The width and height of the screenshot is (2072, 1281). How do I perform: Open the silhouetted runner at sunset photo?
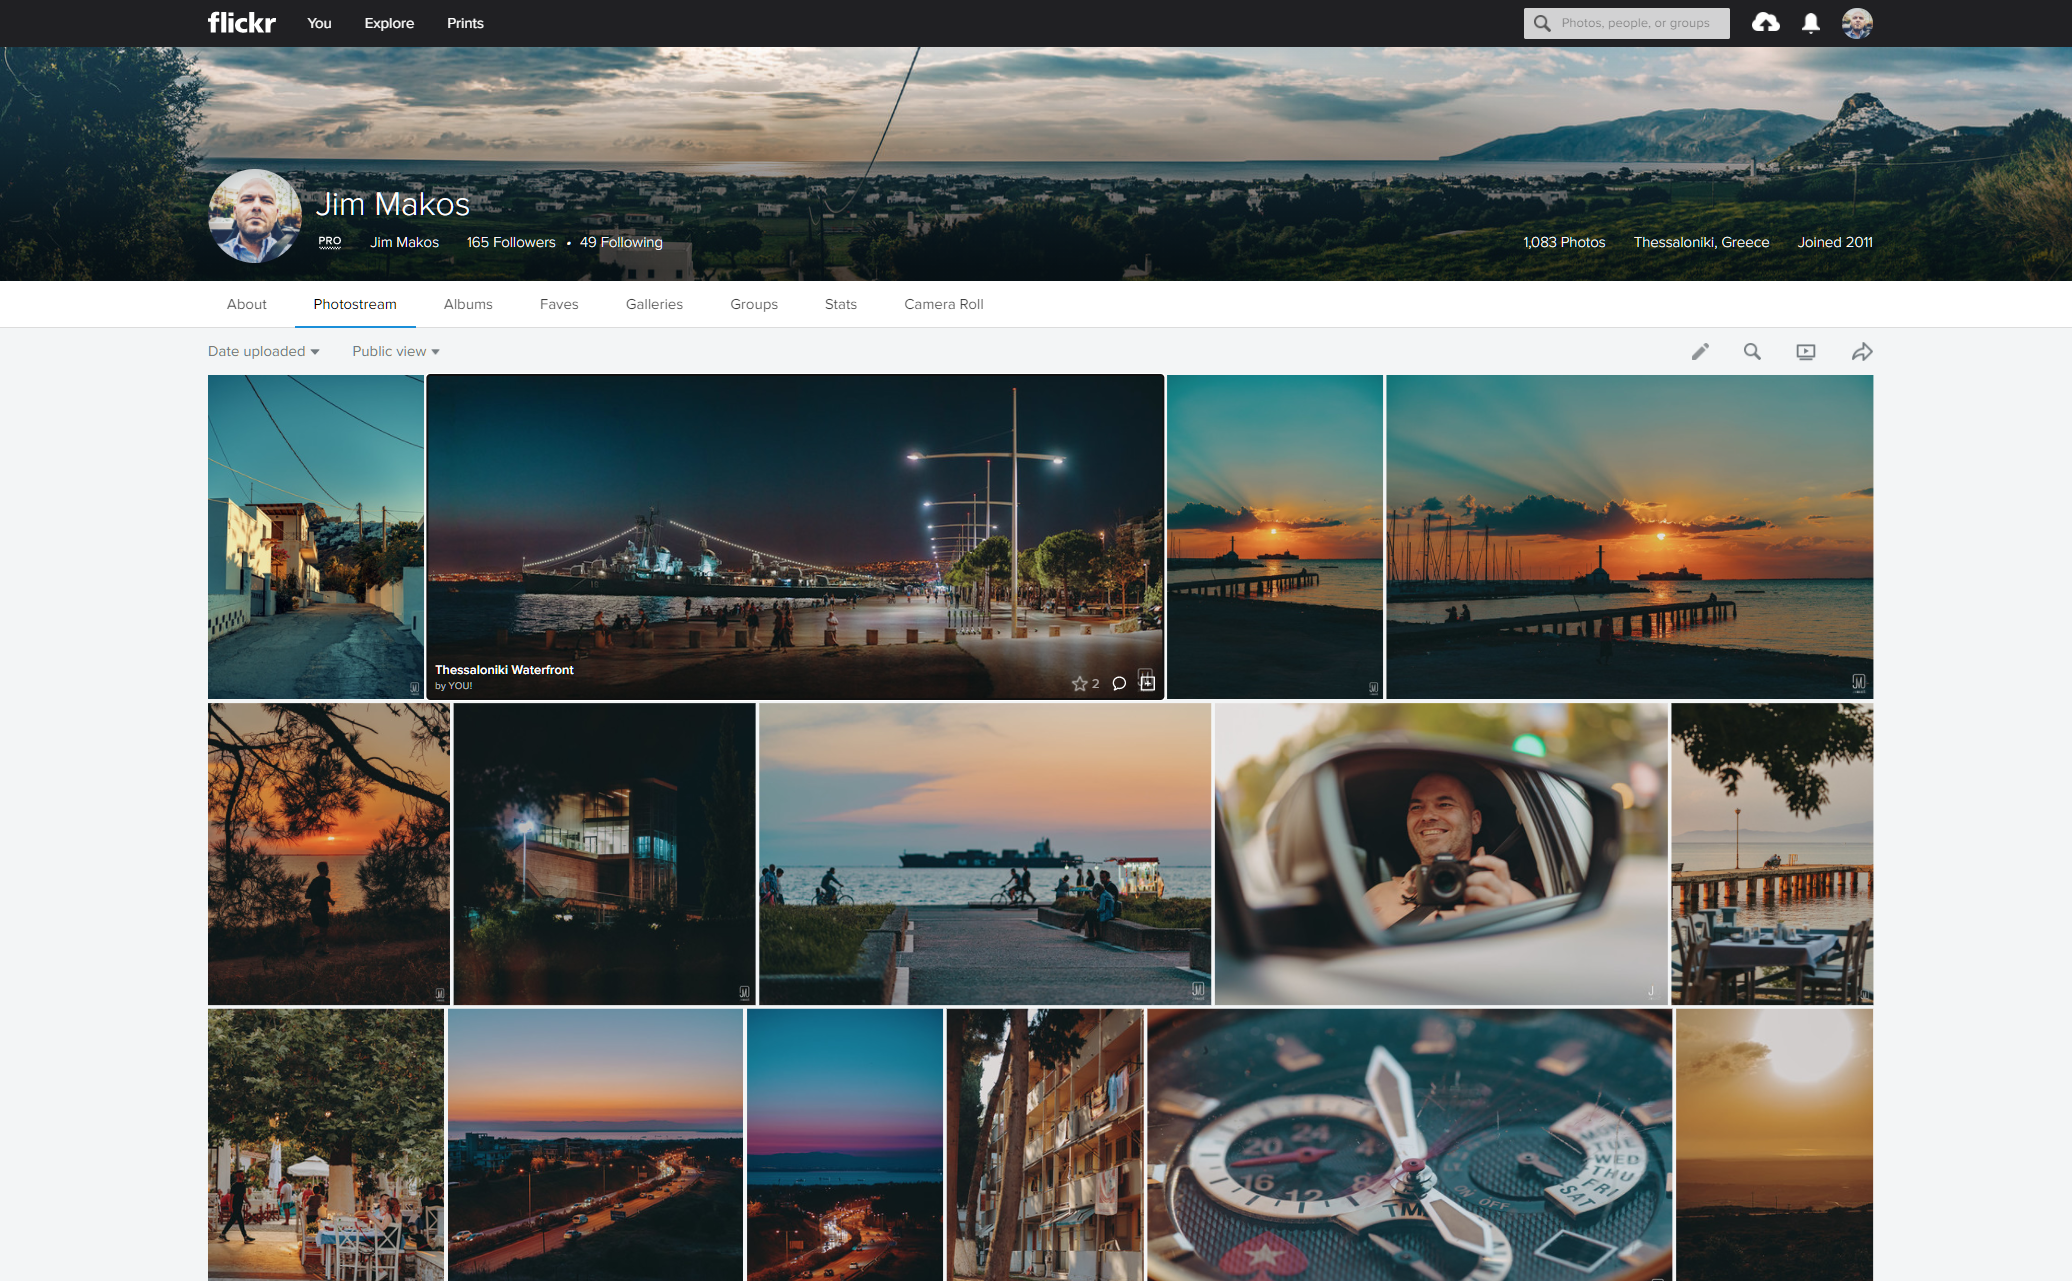point(329,854)
